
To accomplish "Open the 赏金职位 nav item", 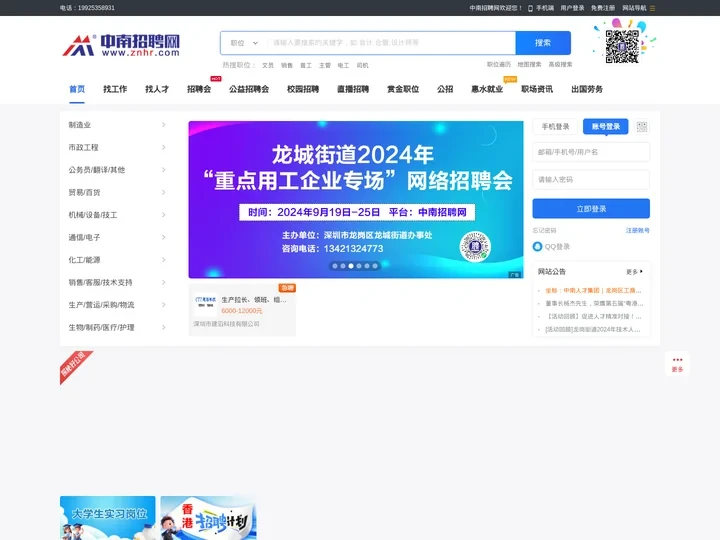I will click(403, 89).
